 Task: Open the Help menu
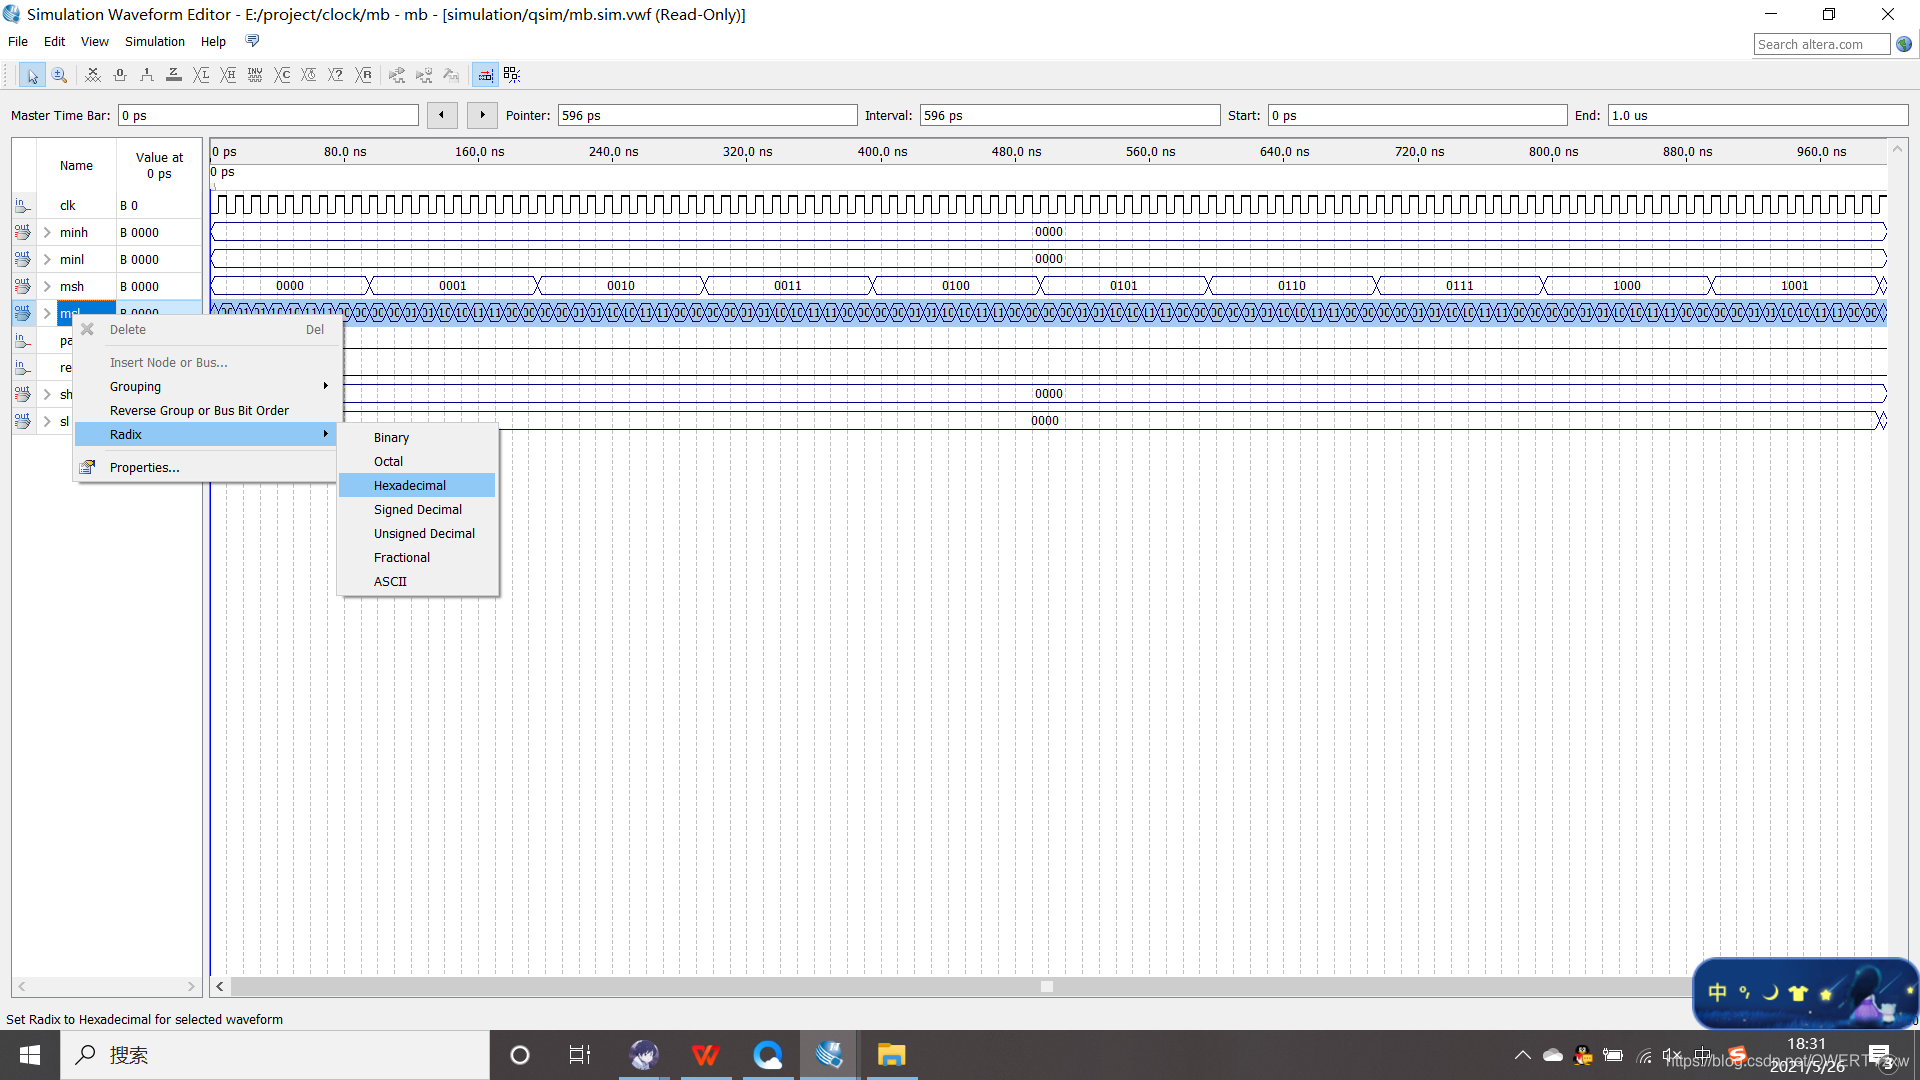point(213,41)
